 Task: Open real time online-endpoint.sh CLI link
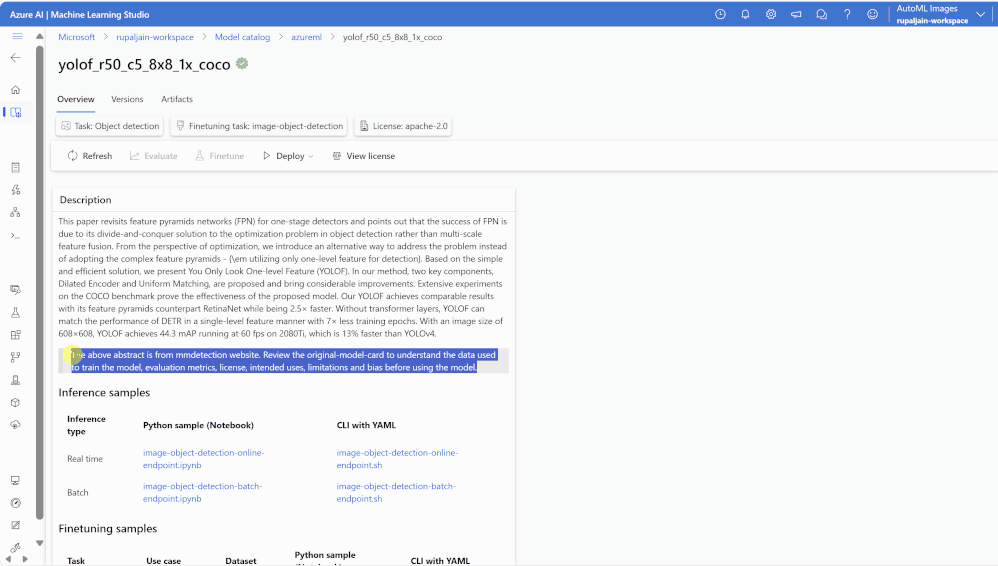pyautogui.click(x=397, y=459)
